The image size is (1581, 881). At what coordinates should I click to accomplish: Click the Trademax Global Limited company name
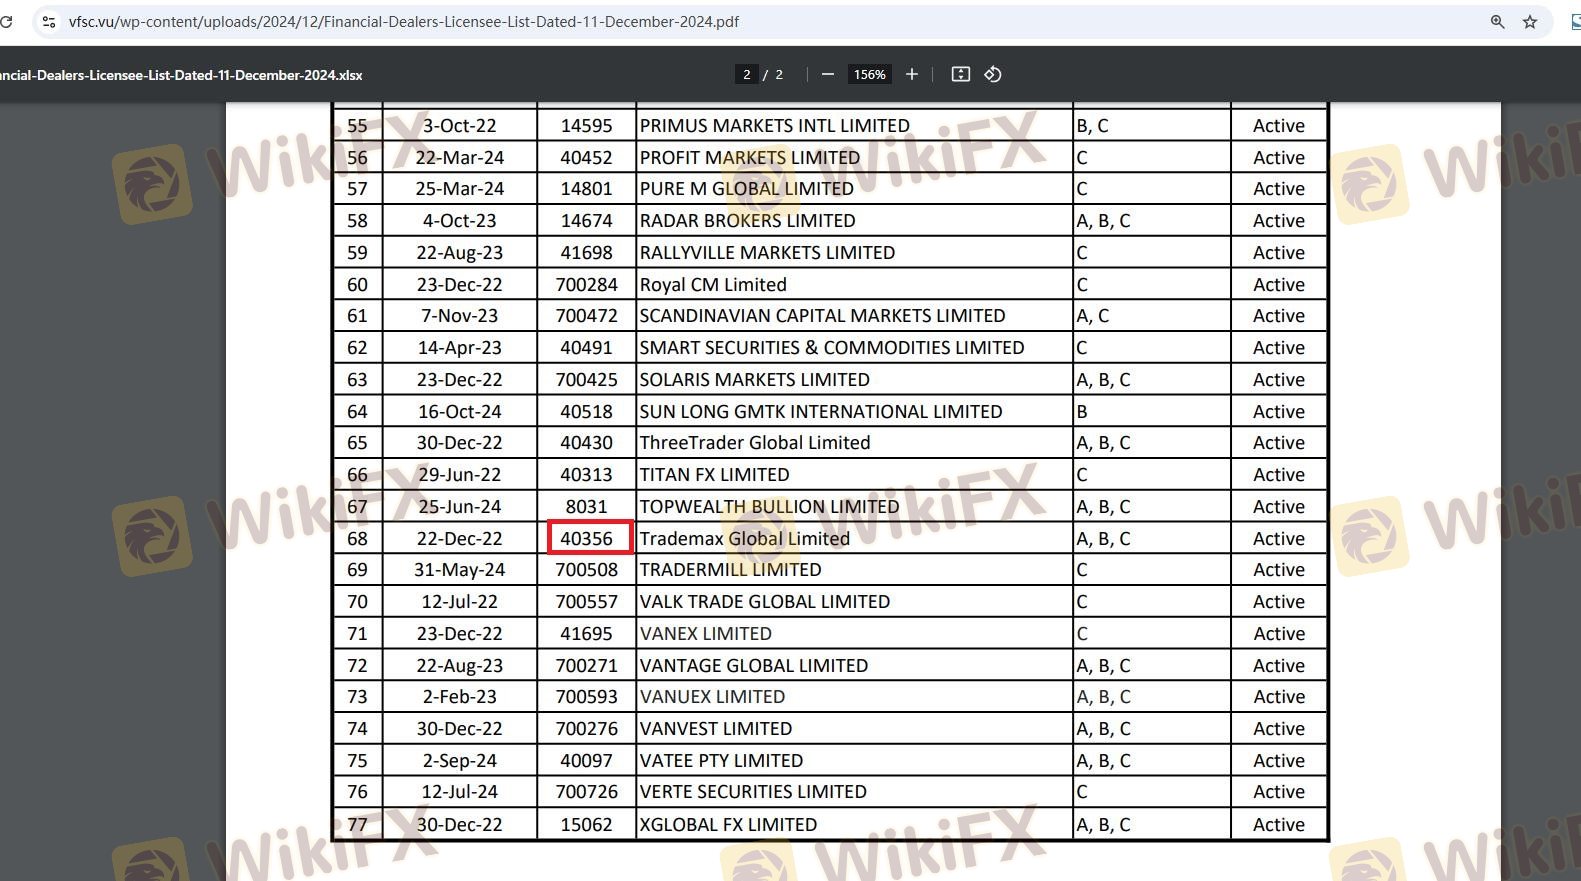click(x=744, y=538)
